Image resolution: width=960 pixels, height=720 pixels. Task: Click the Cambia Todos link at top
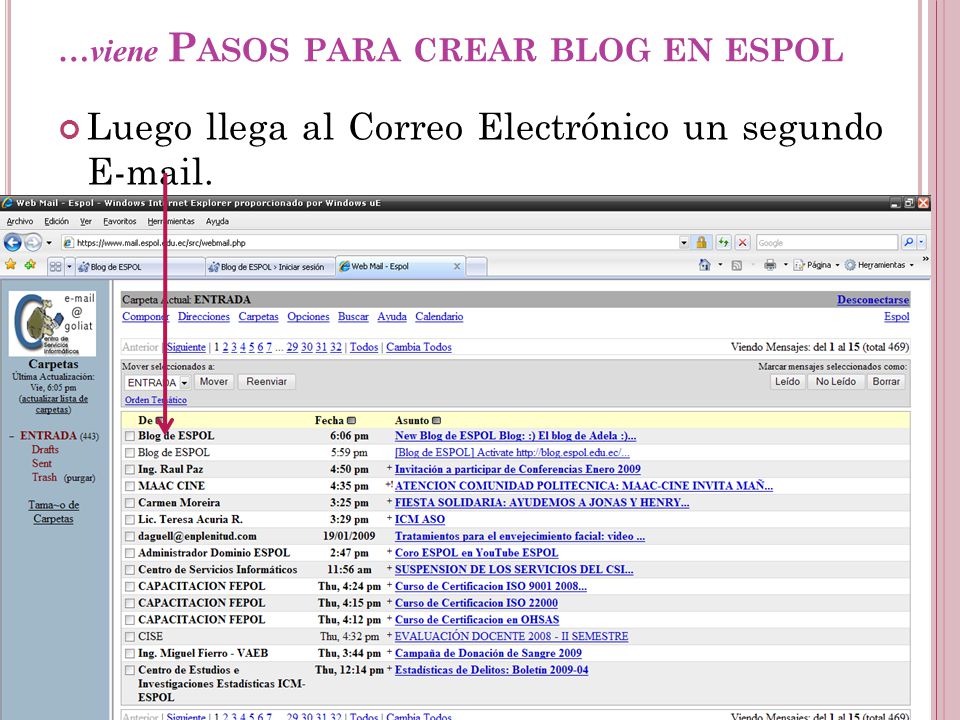tap(419, 347)
